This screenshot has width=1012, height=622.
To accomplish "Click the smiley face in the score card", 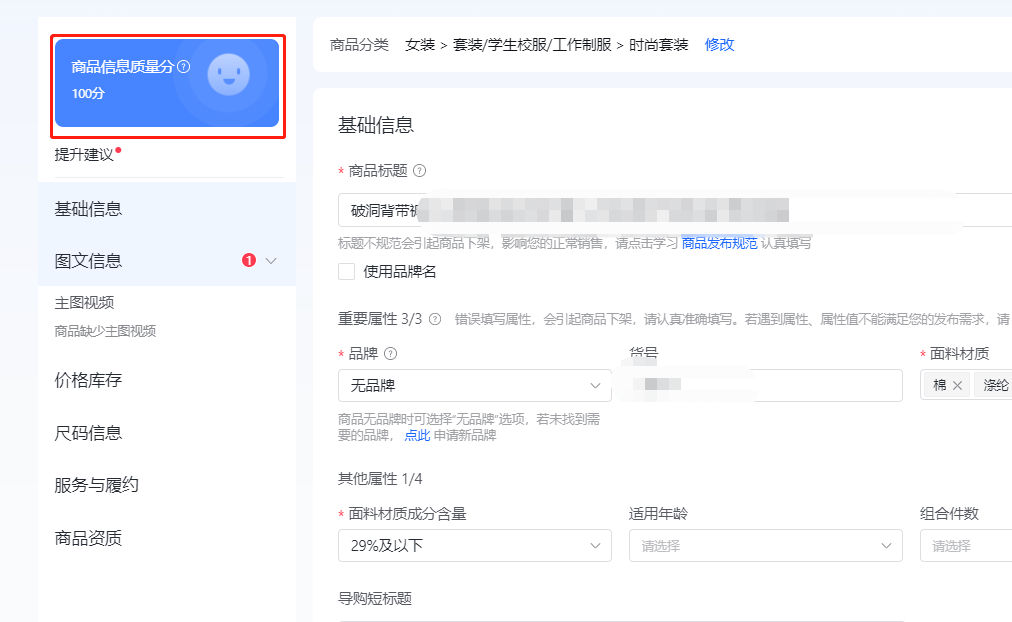I will 228,76.
